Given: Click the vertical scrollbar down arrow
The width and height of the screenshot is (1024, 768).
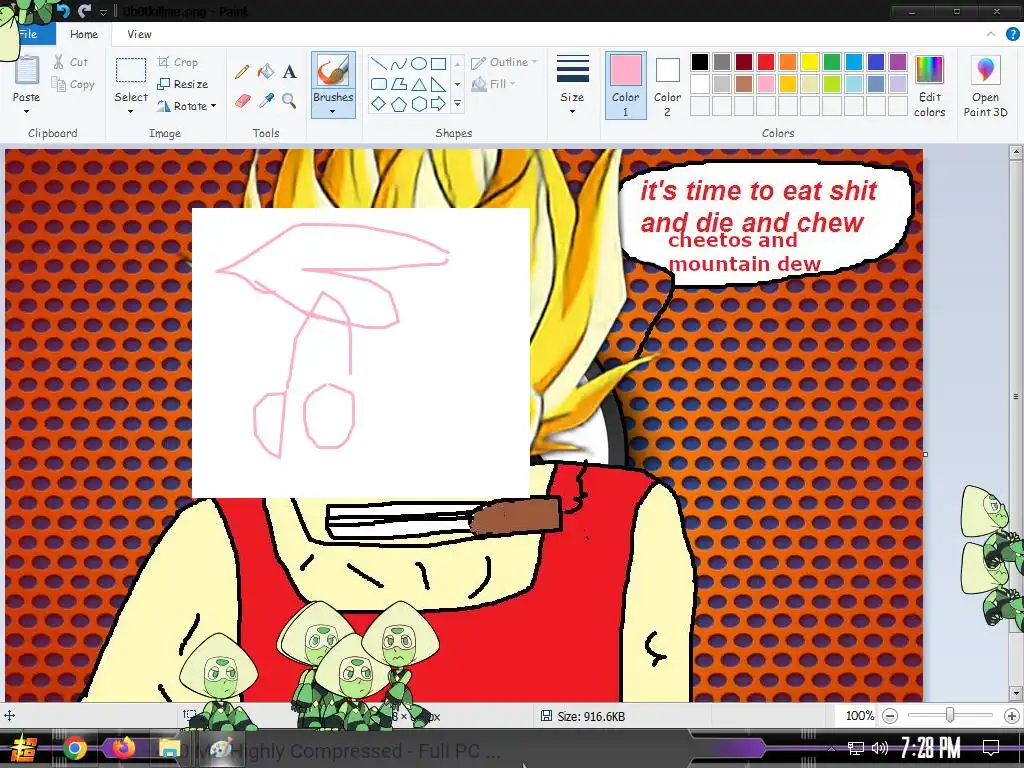Looking at the screenshot, I should point(1016,693).
